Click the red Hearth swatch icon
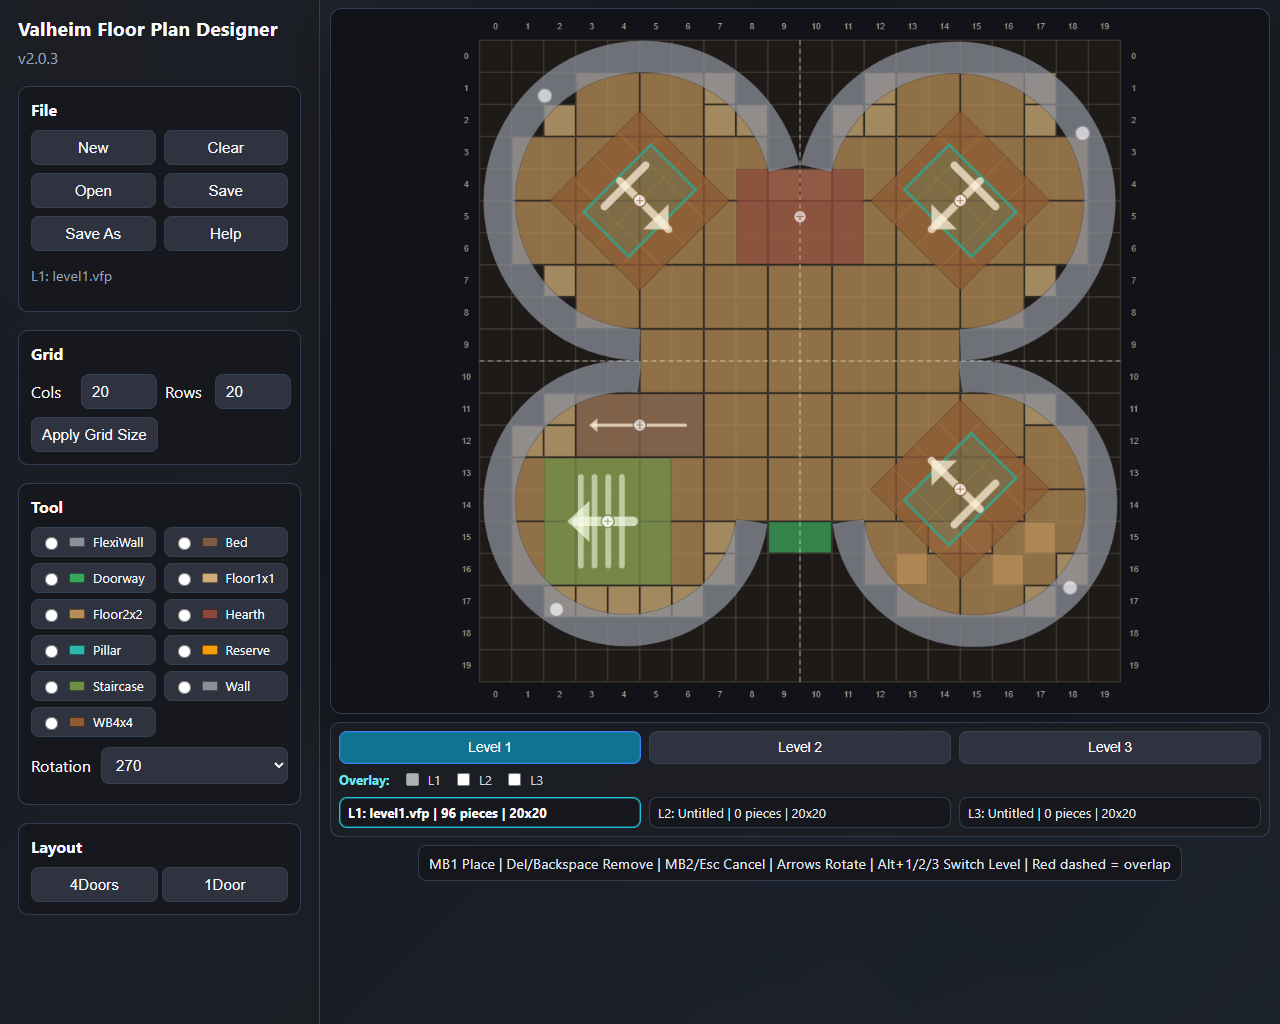 pyautogui.click(x=210, y=614)
